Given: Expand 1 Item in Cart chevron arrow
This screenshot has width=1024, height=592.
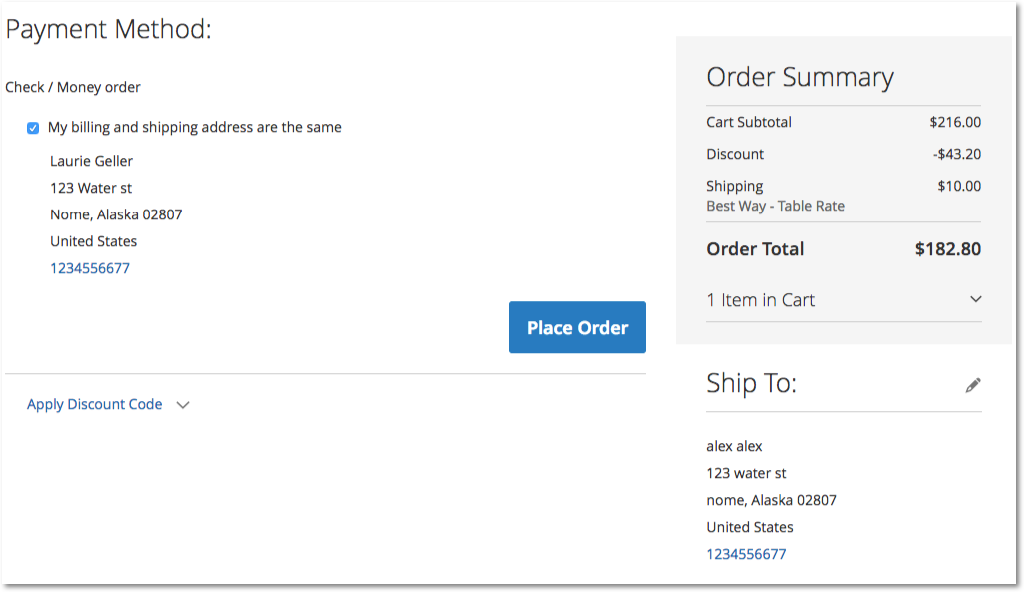Looking at the screenshot, I should point(976,299).
